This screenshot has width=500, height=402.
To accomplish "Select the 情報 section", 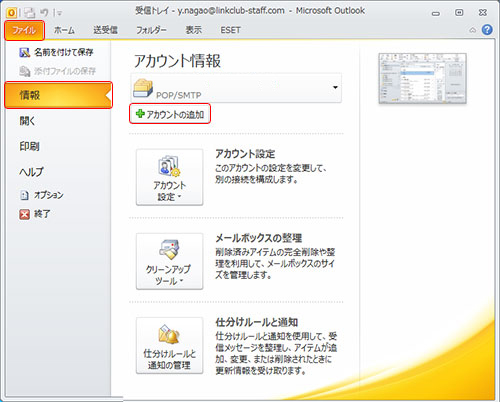I will [x=58, y=95].
